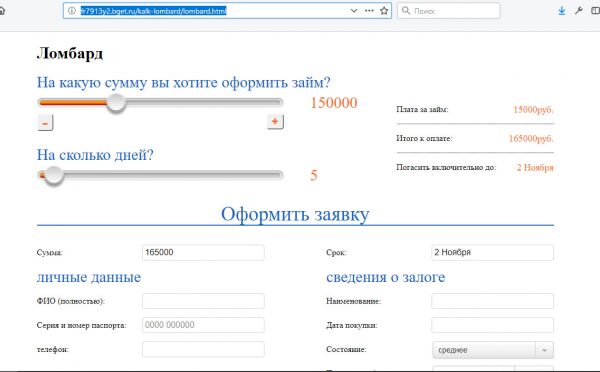Open the downloads arrow icon
Image resolution: width=600 pixels, height=372 pixels.
(562, 11)
